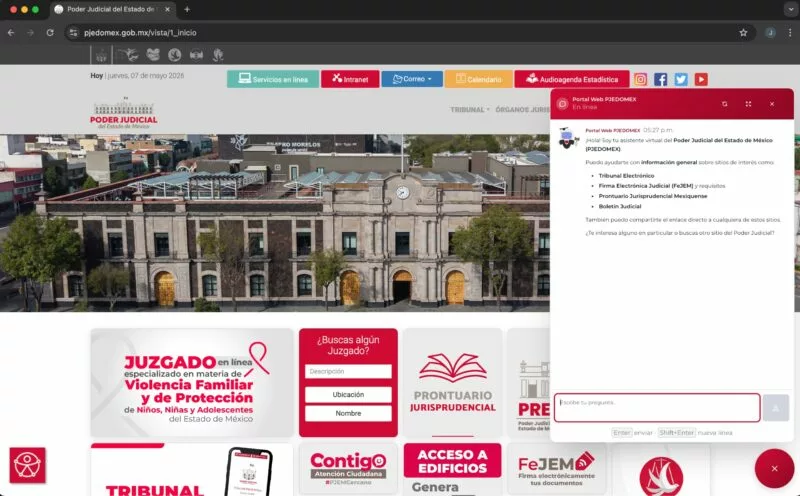Restart the chat conversation with refresh icon
This screenshot has width=800, height=496.
point(724,104)
